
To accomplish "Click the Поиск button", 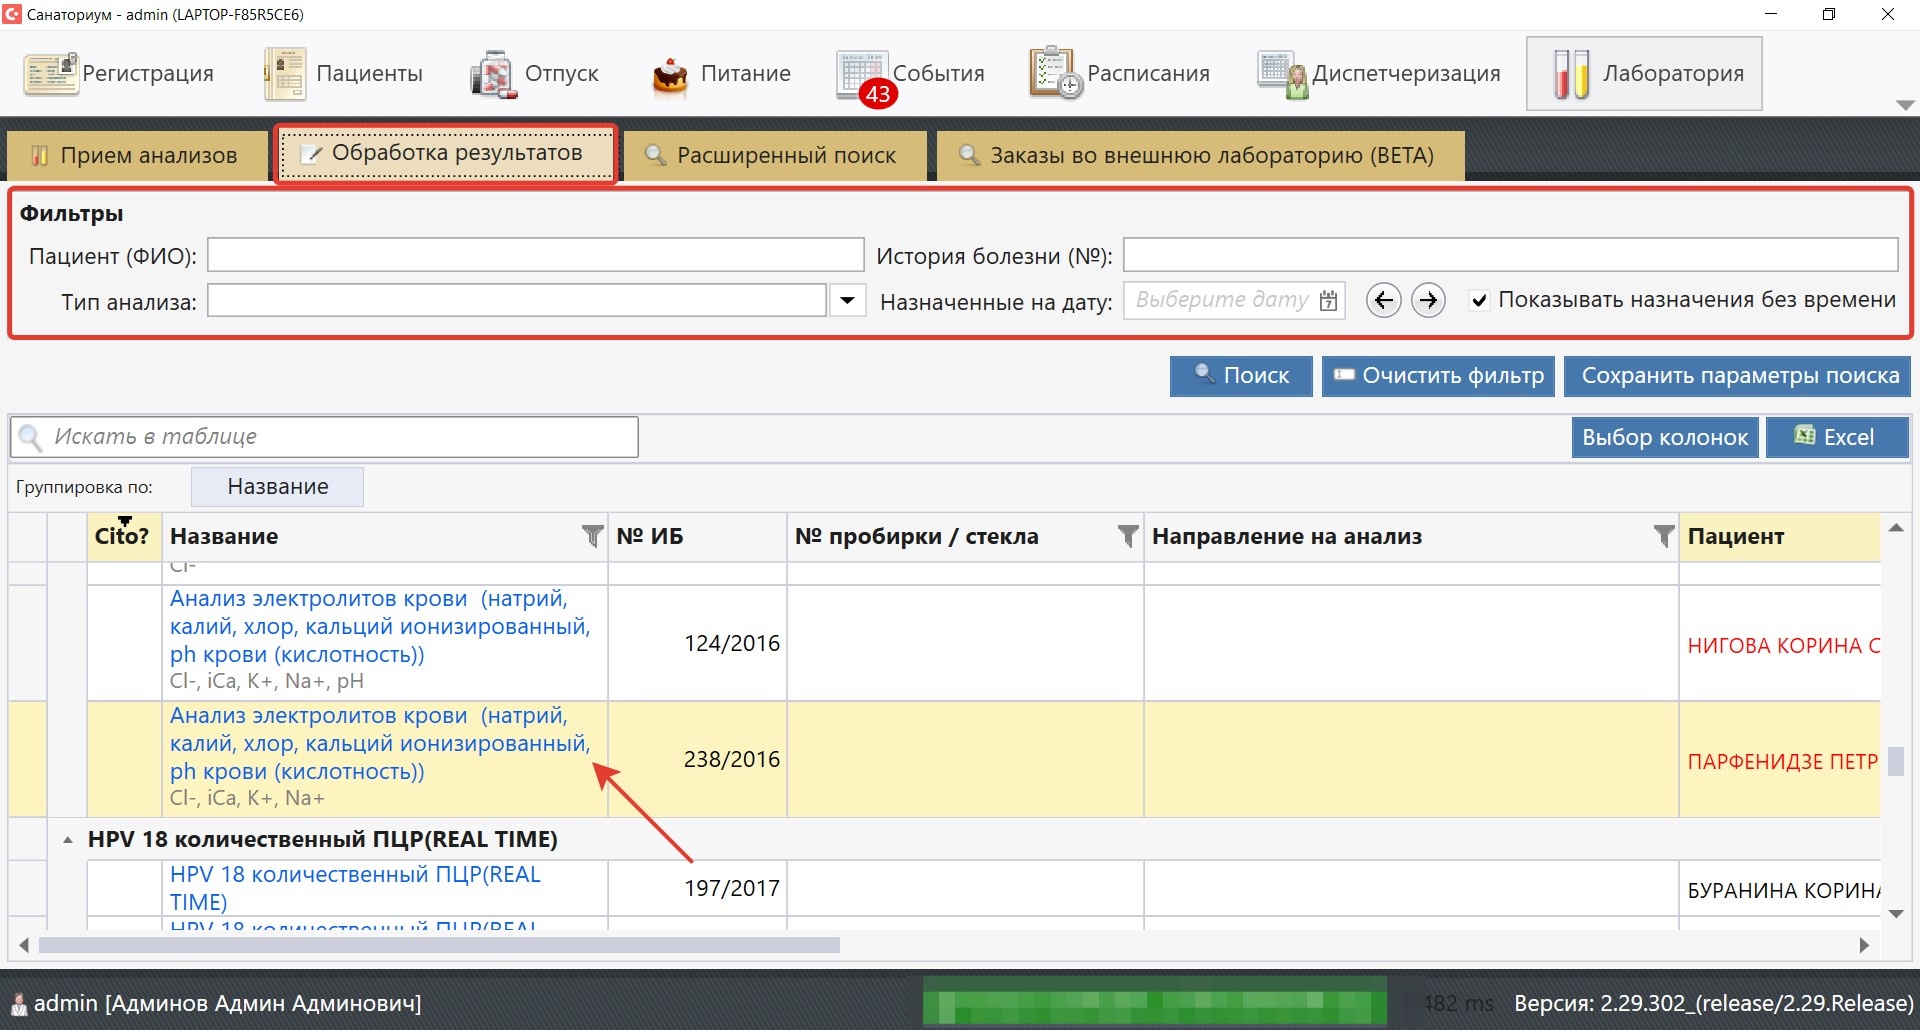I will pos(1241,376).
